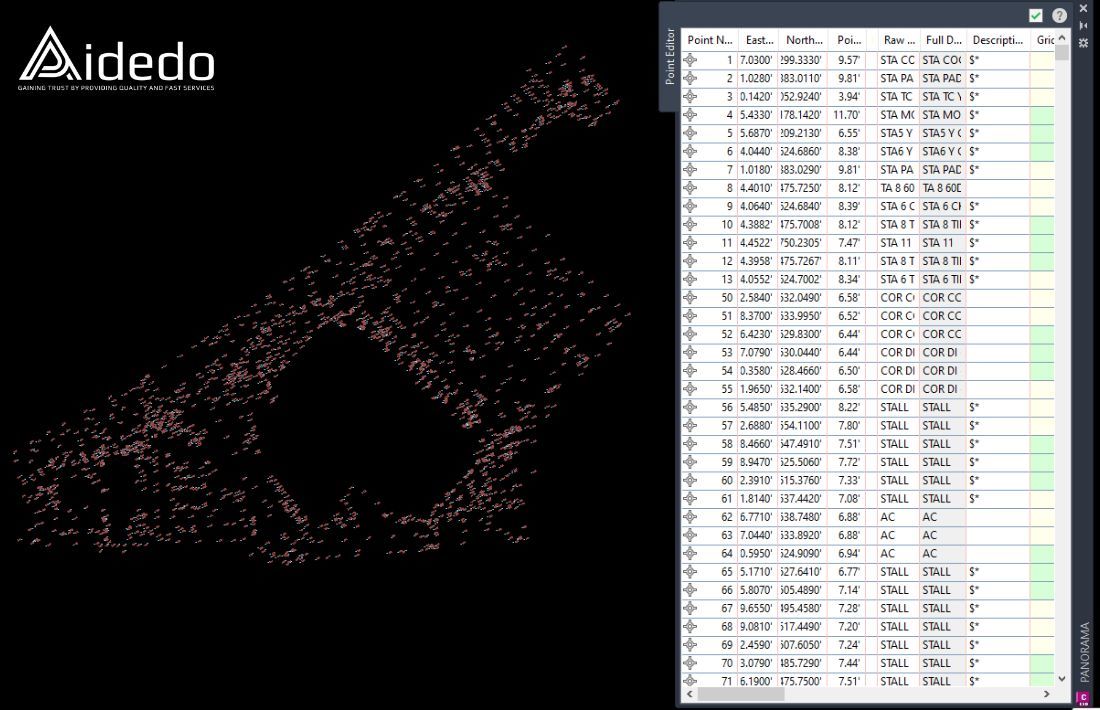This screenshot has height=710, width=1100.
Task: Click full description "AC" in row 64
Action: tap(944, 554)
